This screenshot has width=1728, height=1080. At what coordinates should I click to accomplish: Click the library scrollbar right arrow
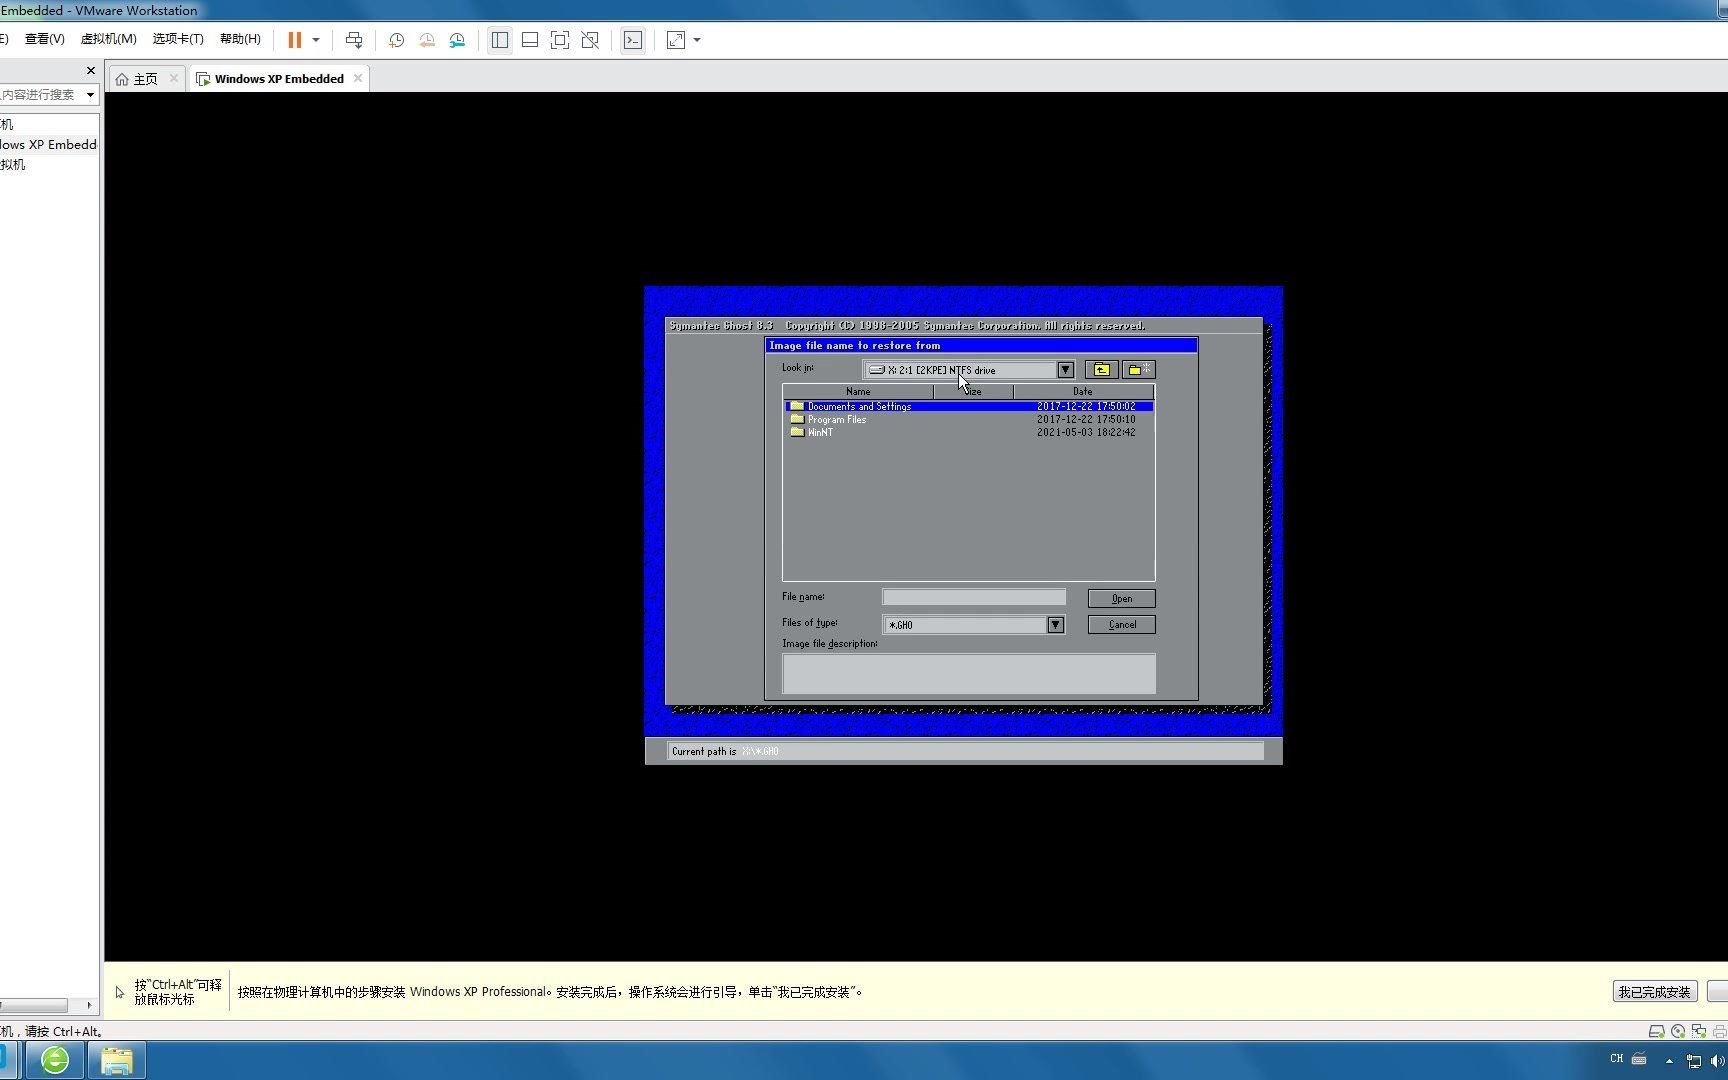pos(89,1005)
